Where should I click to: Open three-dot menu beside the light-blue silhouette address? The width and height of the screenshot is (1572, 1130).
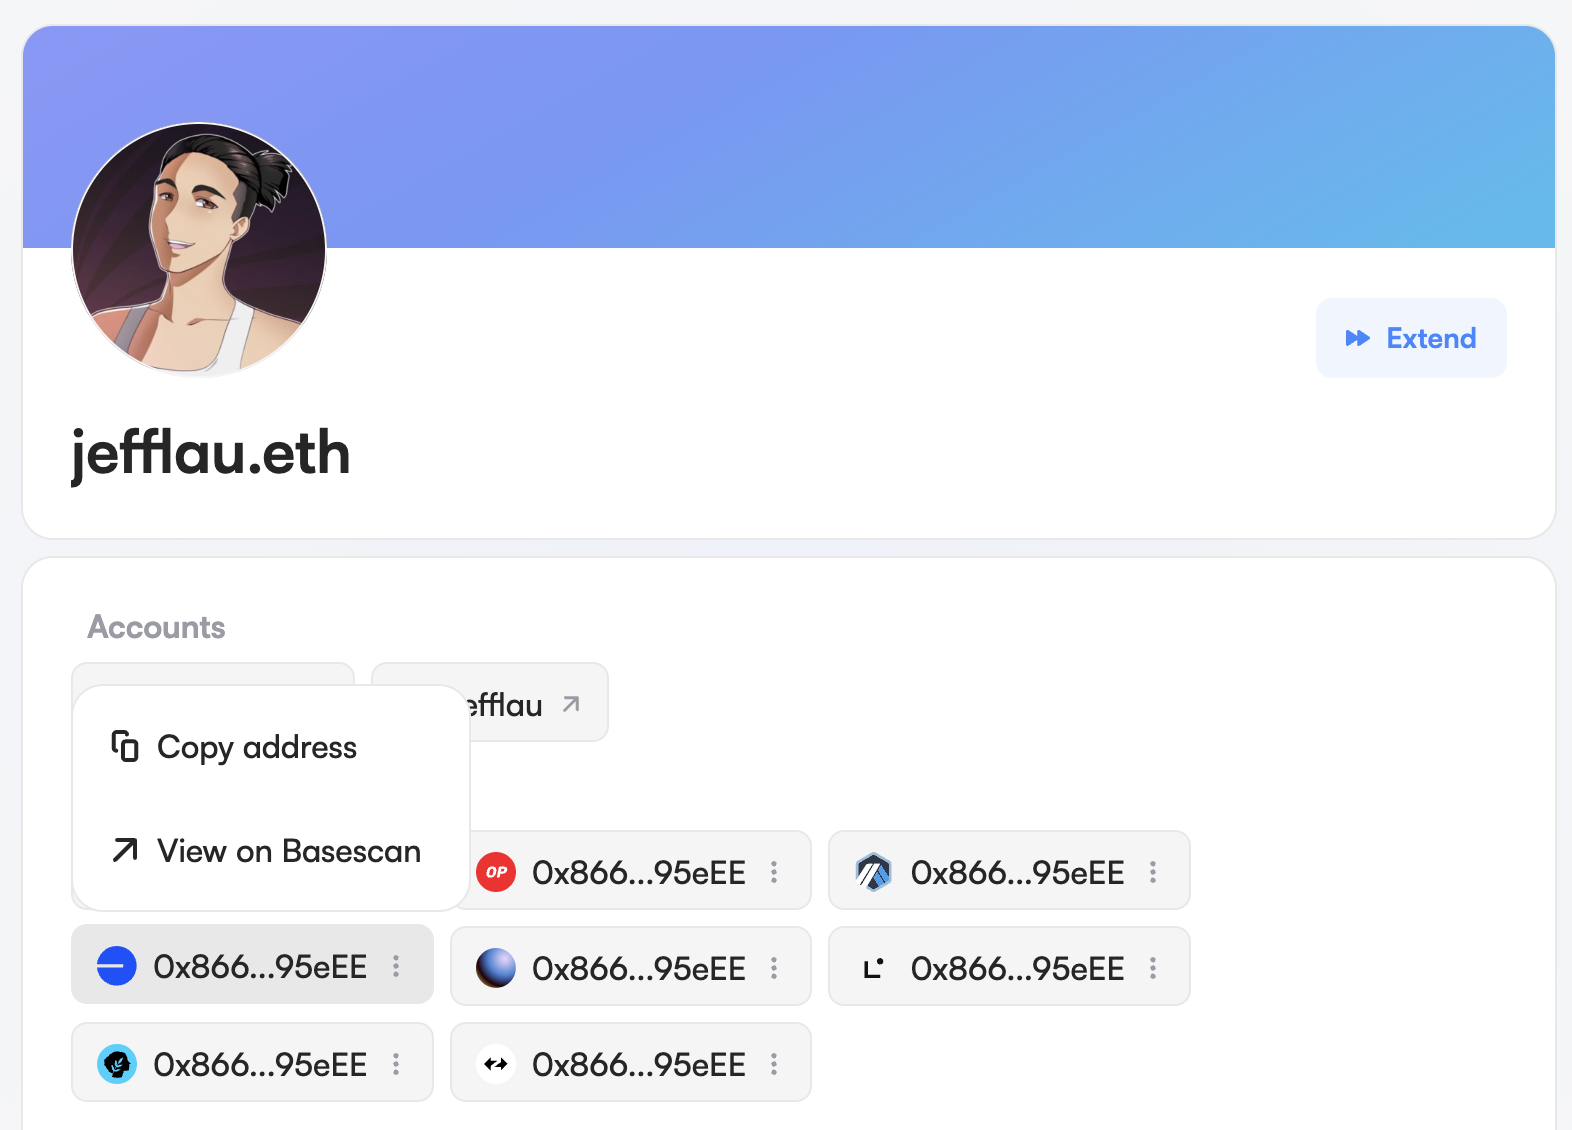pos(396,1064)
